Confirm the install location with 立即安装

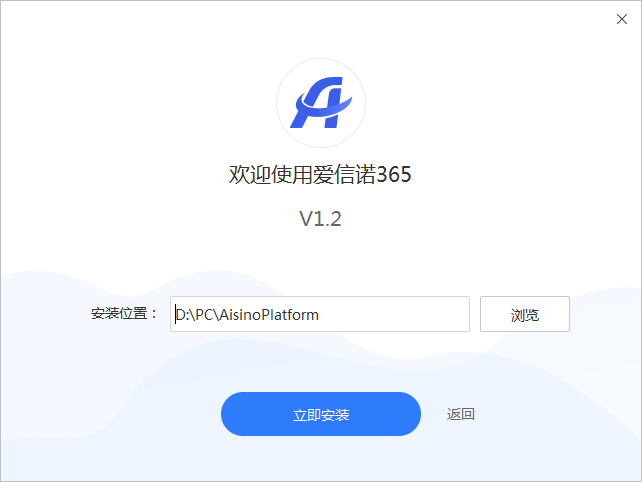coord(321,414)
